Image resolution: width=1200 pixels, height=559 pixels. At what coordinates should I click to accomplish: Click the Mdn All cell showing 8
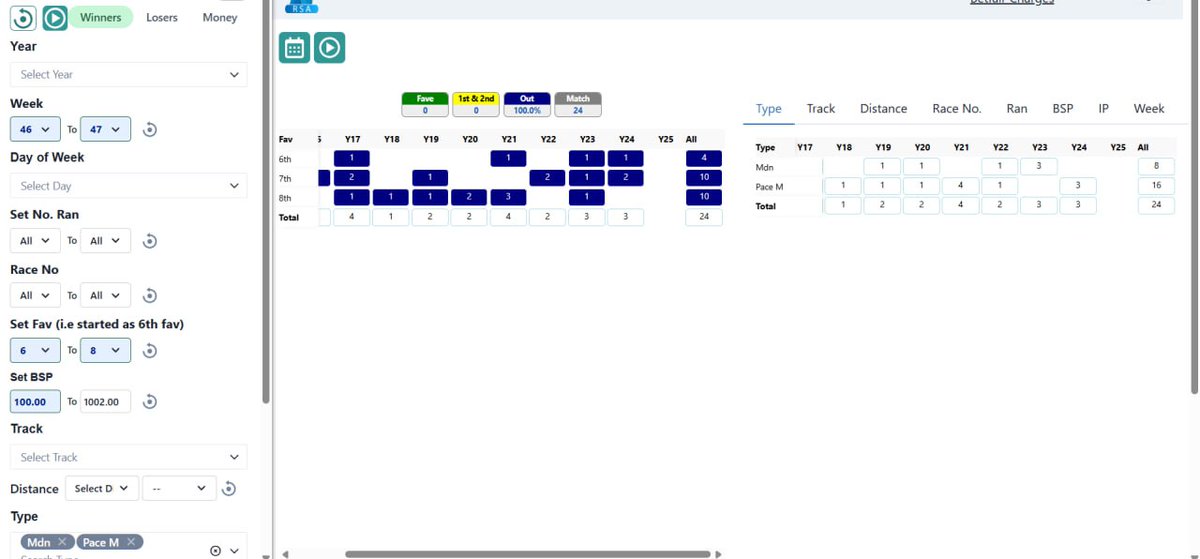coord(1156,166)
